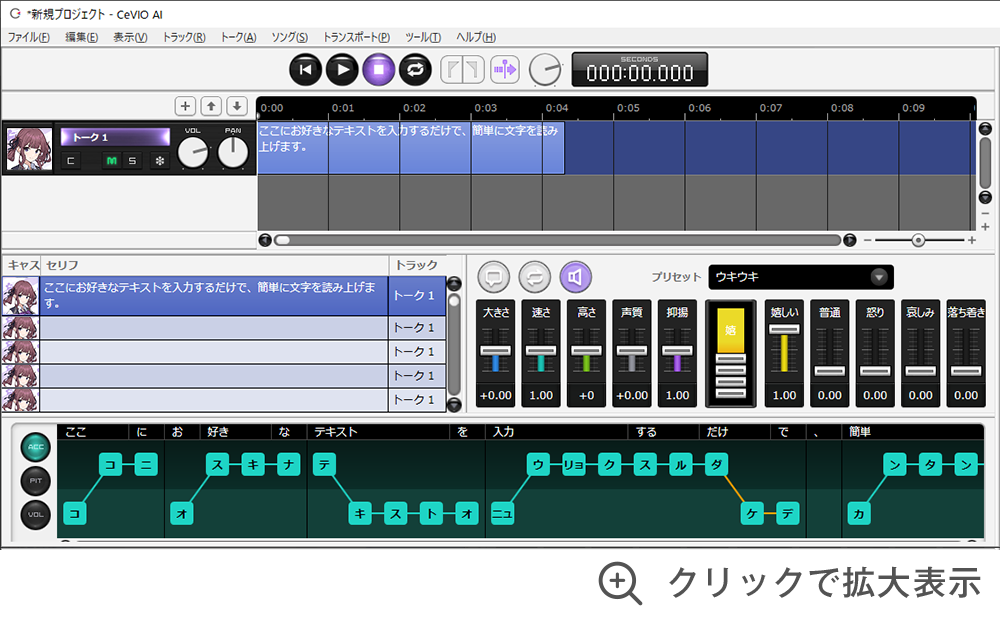Click the 抑揚 intonation fader
This screenshot has width=1000, height=618.
677,350
